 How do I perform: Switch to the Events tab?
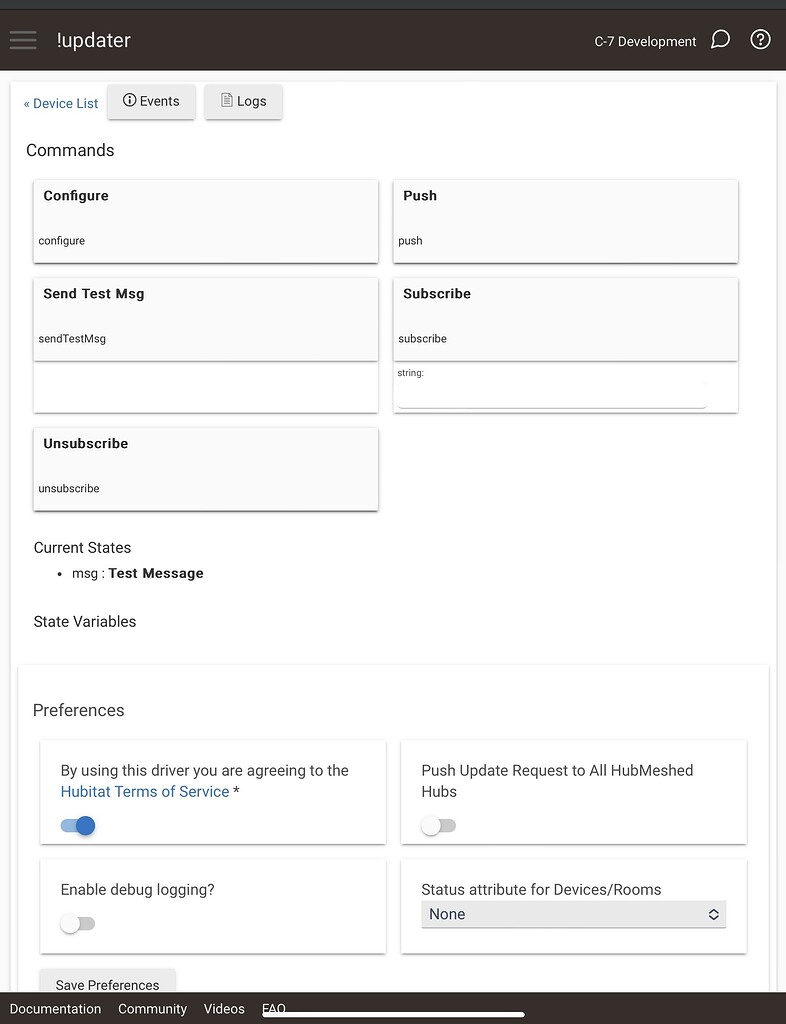(x=151, y=100)
